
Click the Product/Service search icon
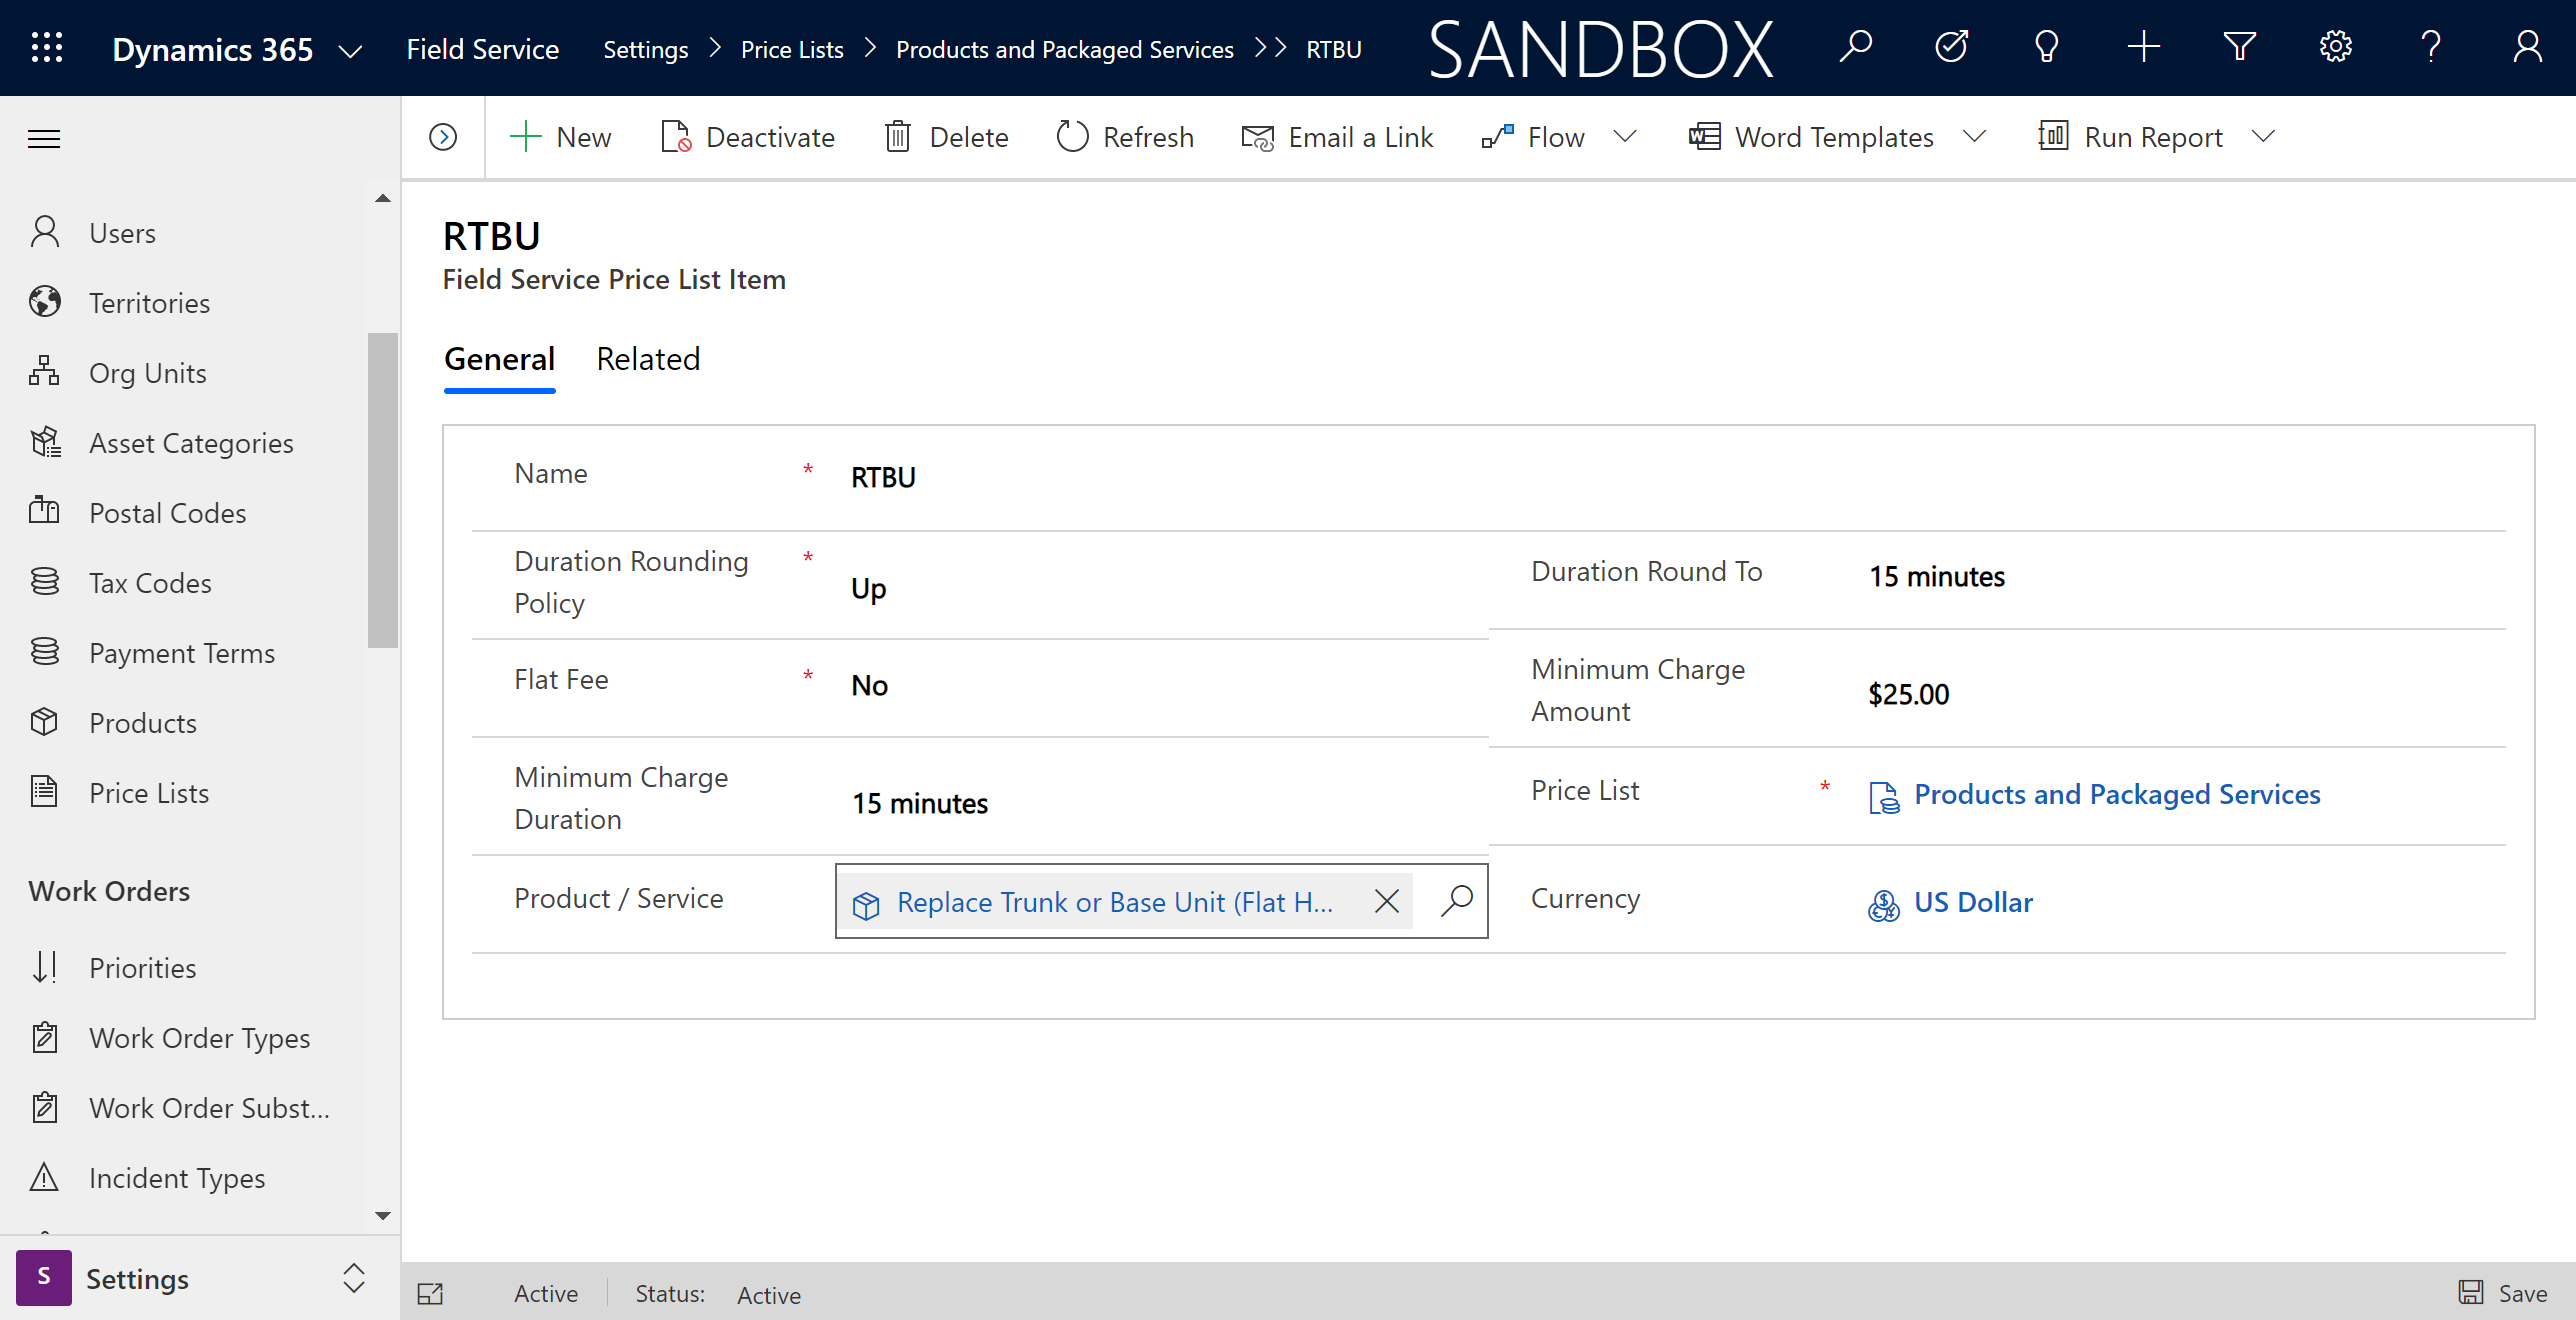[1455, 899]
